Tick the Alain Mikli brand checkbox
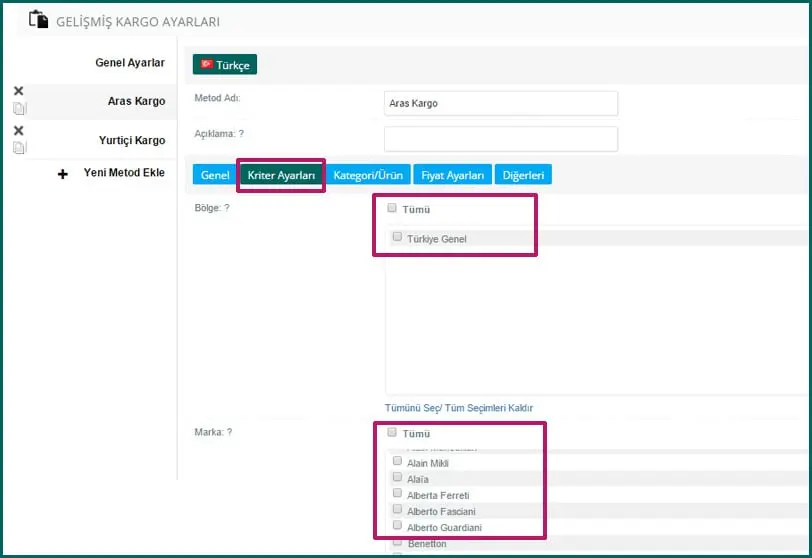Viewport: 812px width, 558px height. coord(397,462)
